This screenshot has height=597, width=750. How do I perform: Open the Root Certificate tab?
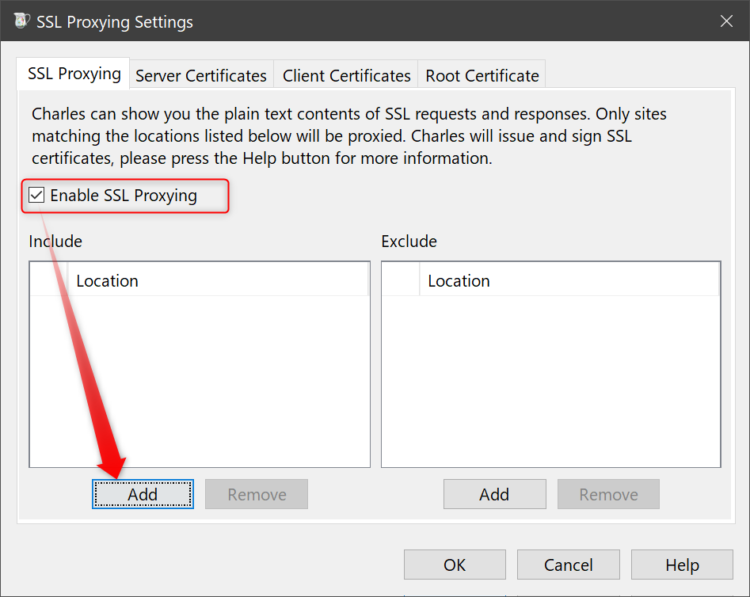(x=482, y=76)
